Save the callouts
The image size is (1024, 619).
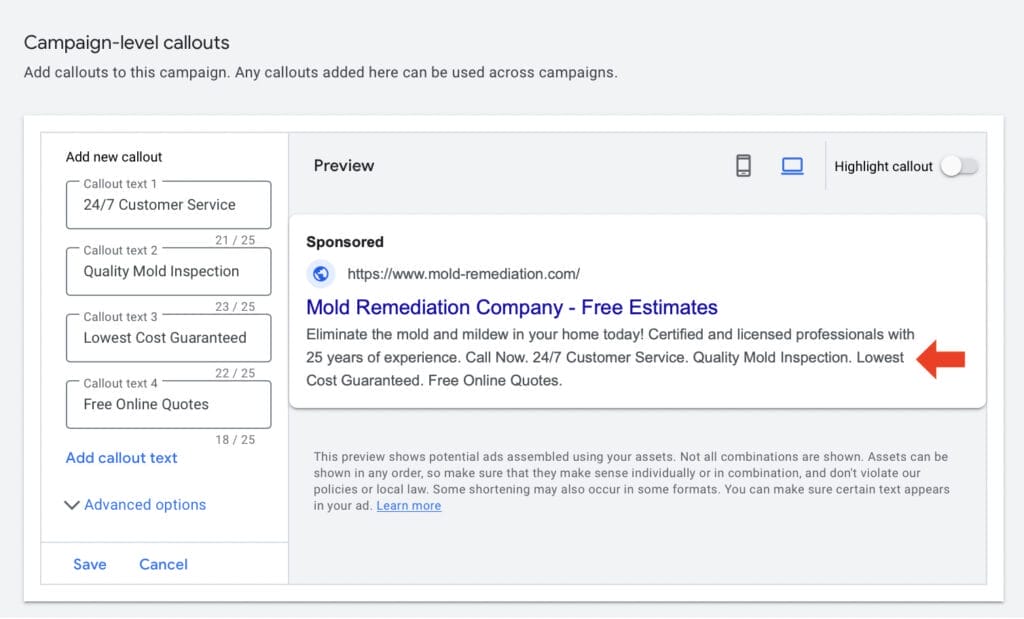pos(89,564)
